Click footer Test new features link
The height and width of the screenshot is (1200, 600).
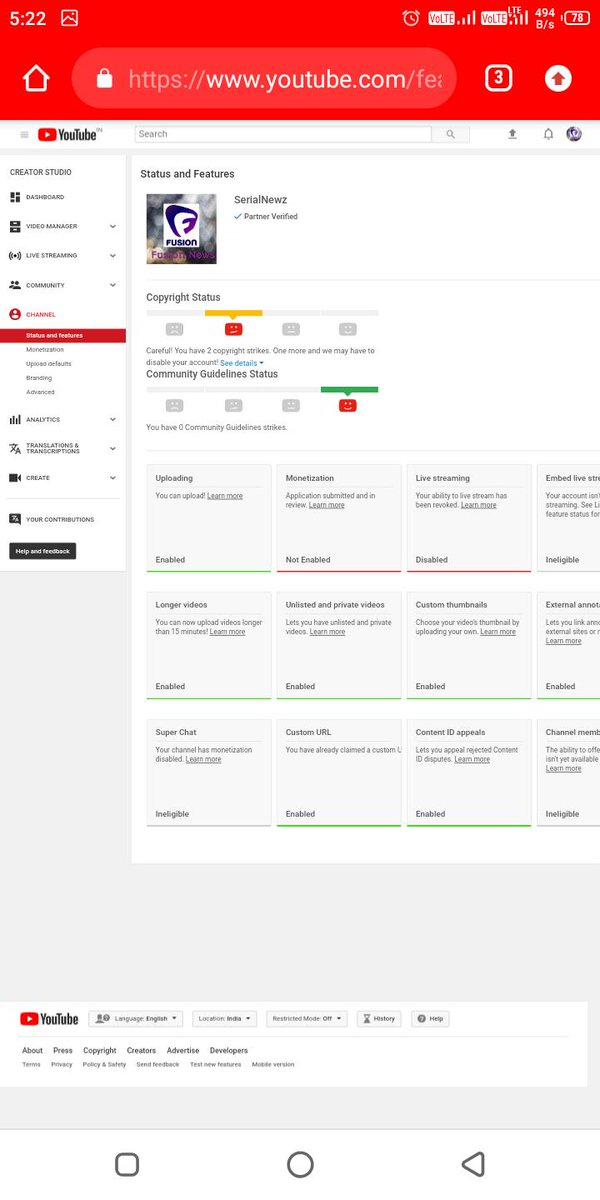pyautogui.click(x=215, y=1065)
